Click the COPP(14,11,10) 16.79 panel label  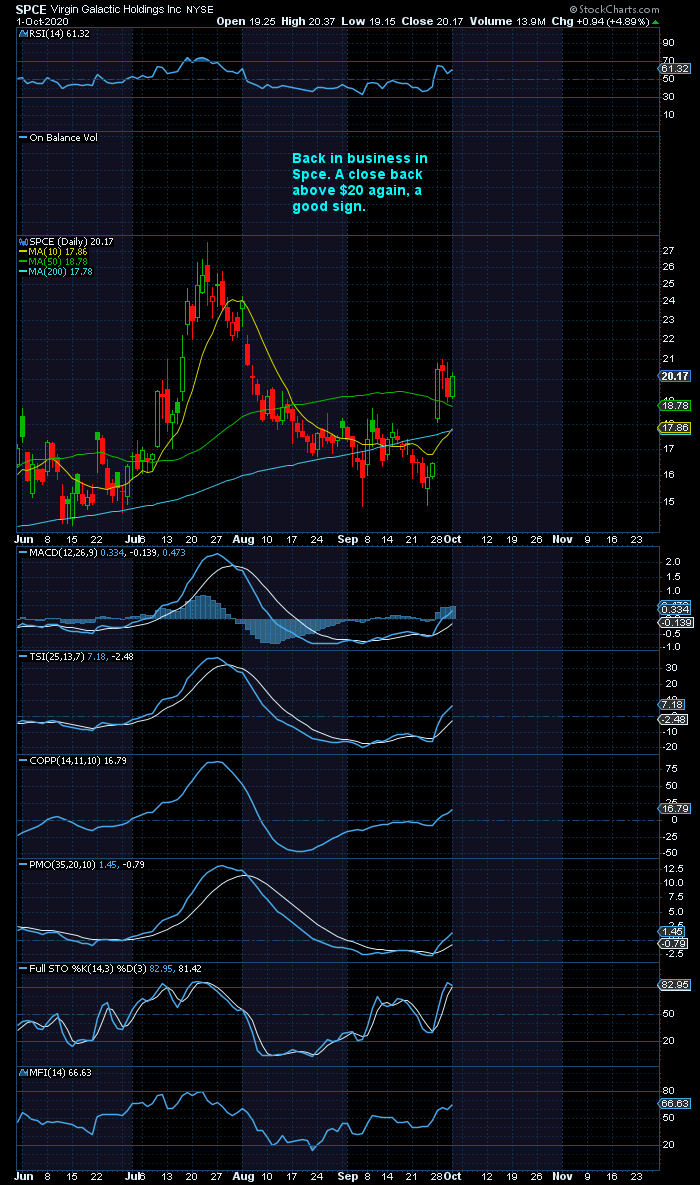[x=73, y=760]
